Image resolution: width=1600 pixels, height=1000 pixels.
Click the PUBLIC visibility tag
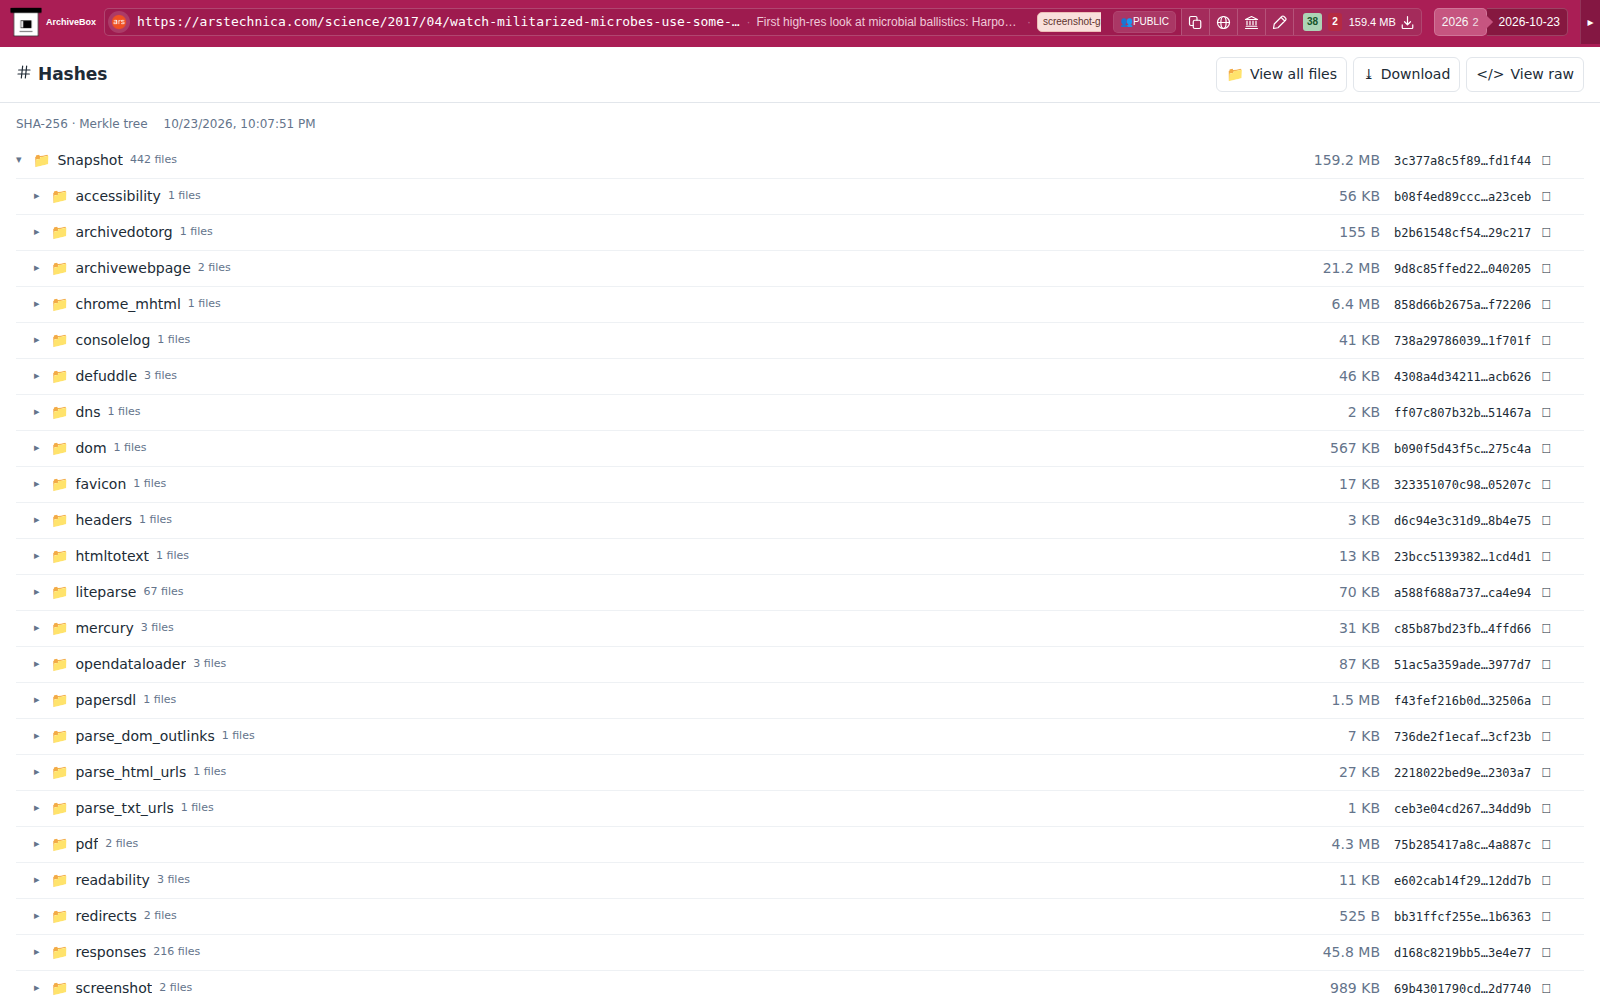tap(1145, 22)
